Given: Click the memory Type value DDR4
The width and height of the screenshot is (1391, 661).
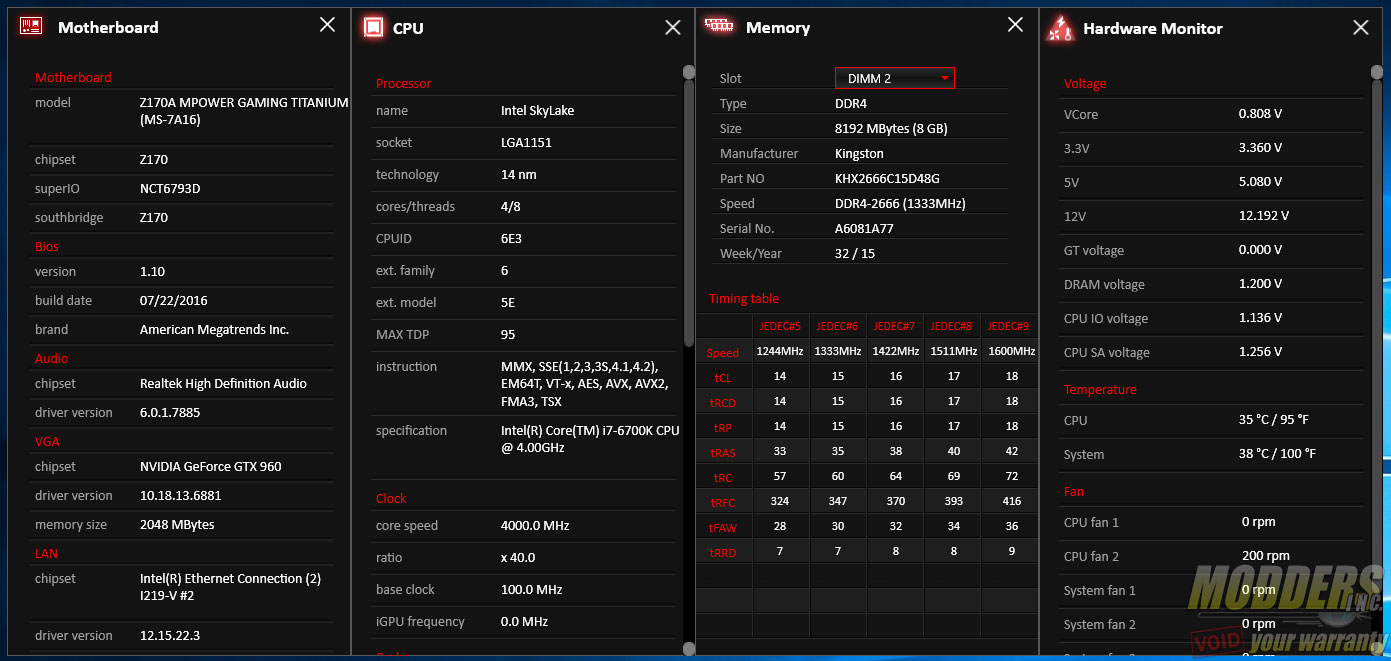Looking at the screenshot, I should pos(851,103).
